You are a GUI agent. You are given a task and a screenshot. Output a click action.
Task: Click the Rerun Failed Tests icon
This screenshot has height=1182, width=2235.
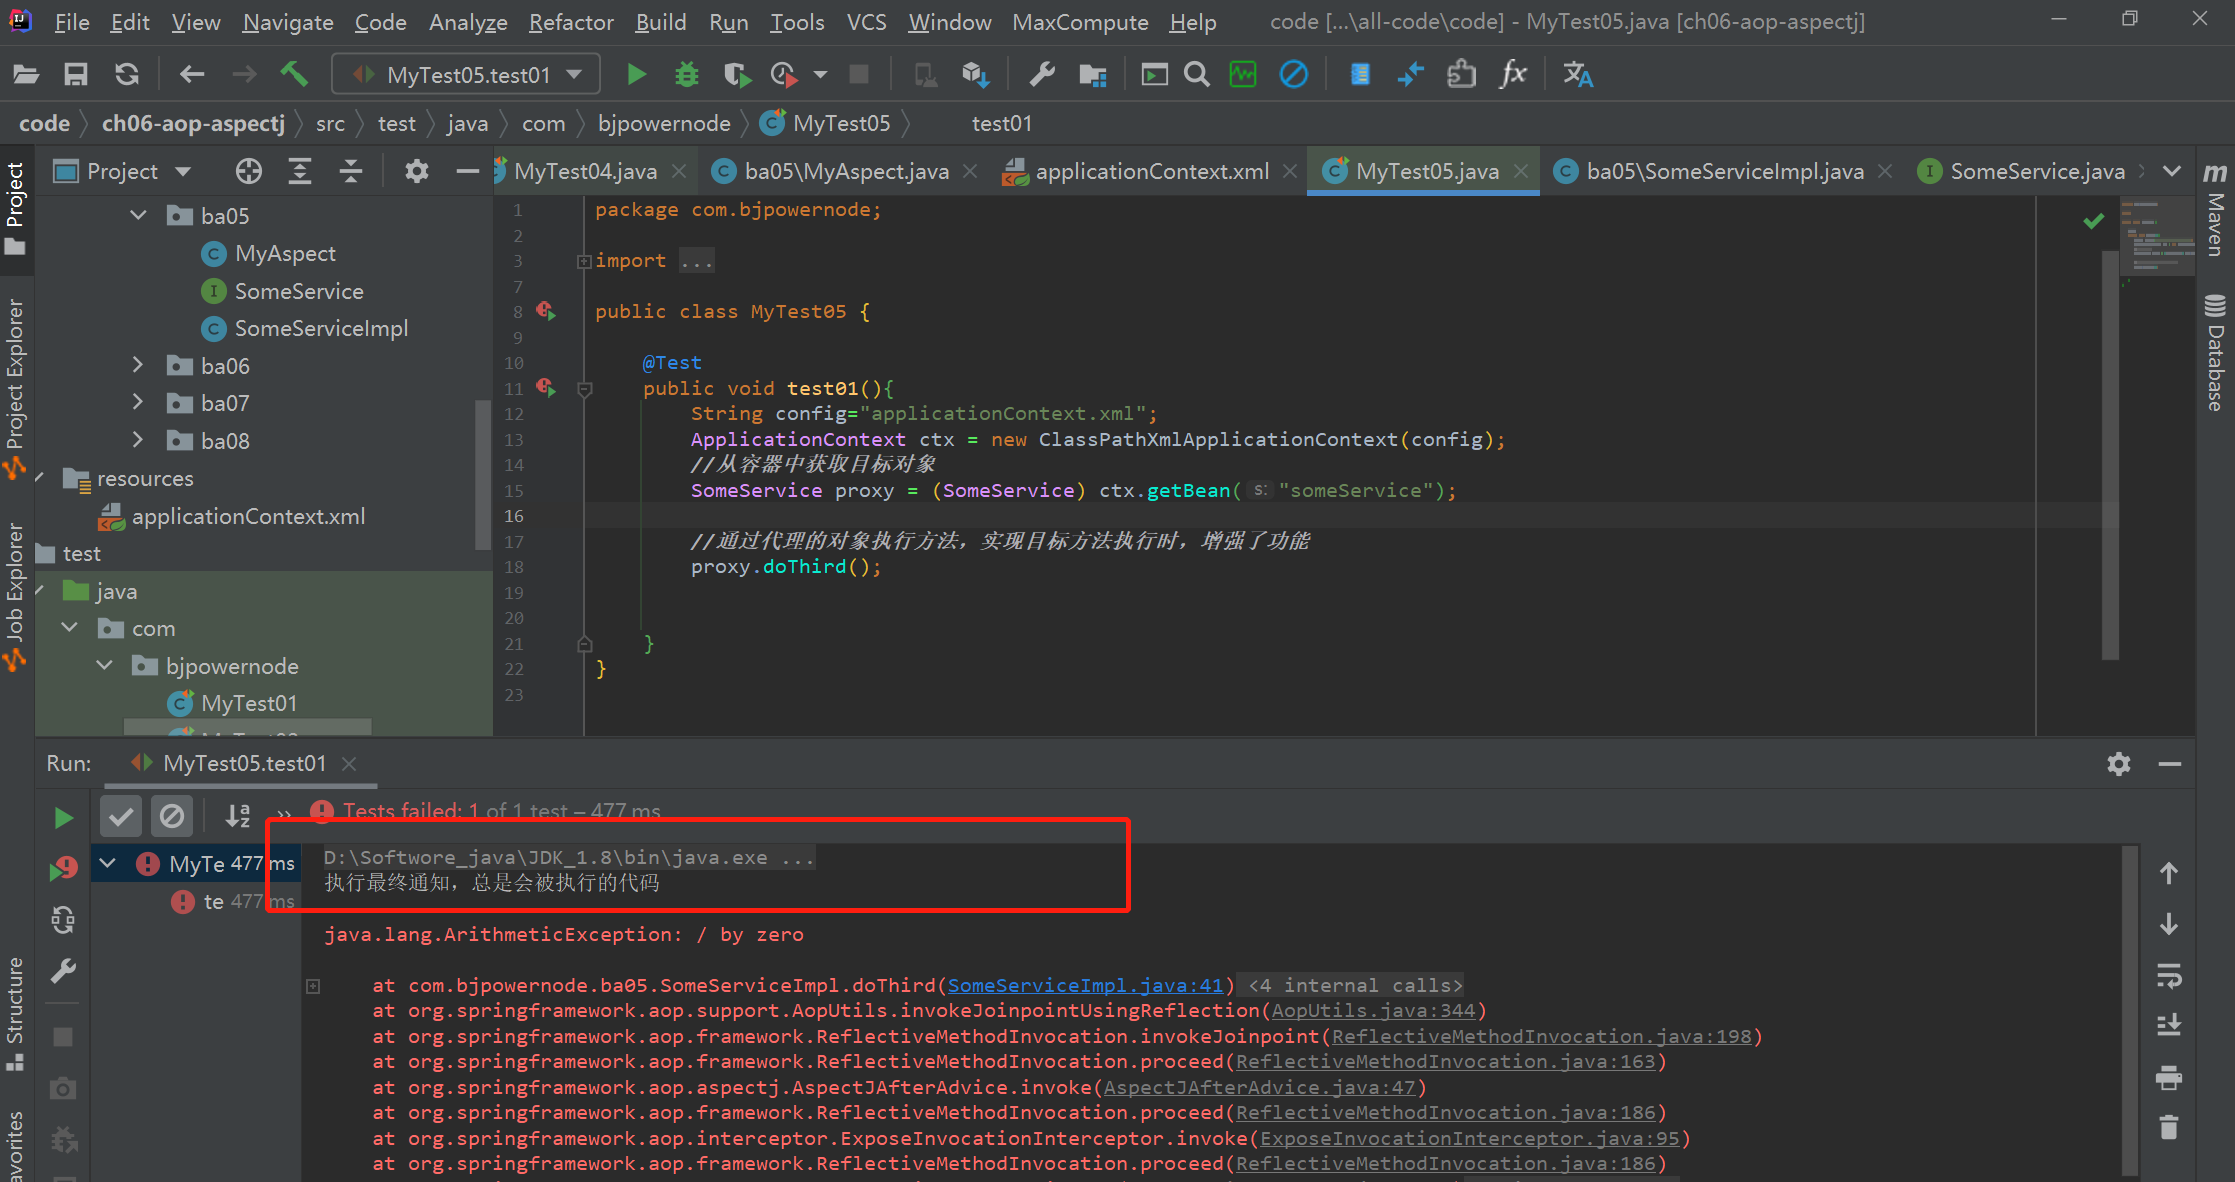(x=63, y=868)
